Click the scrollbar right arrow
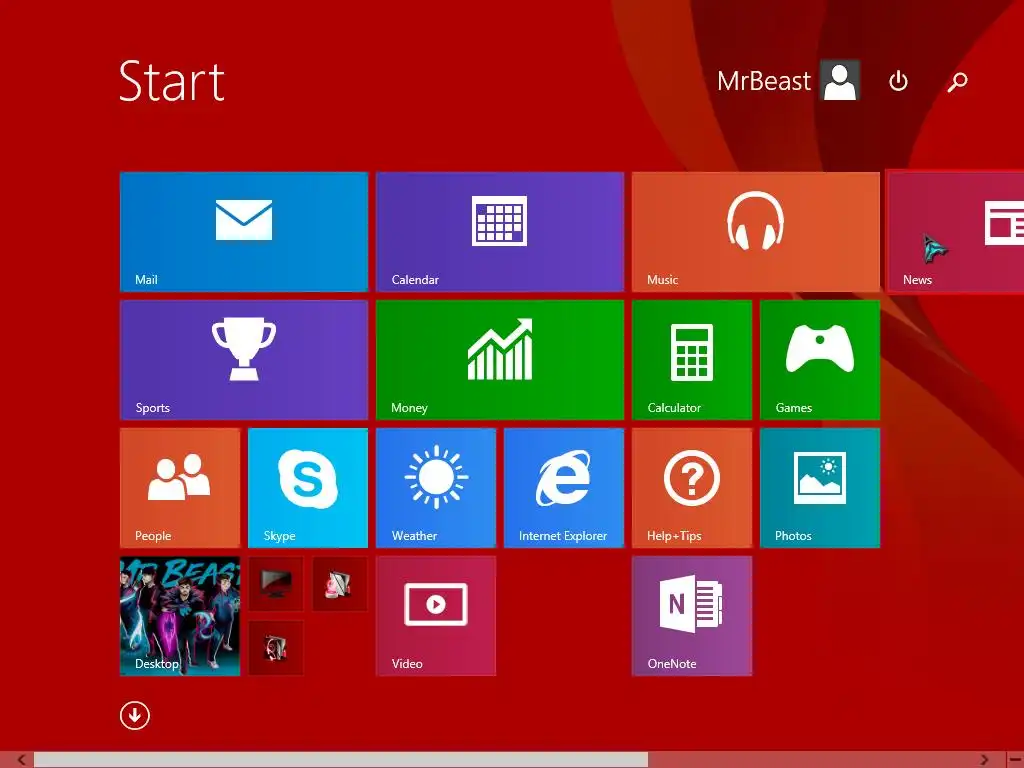Screen dimensions: 1024x768 (x=984, y=760)
